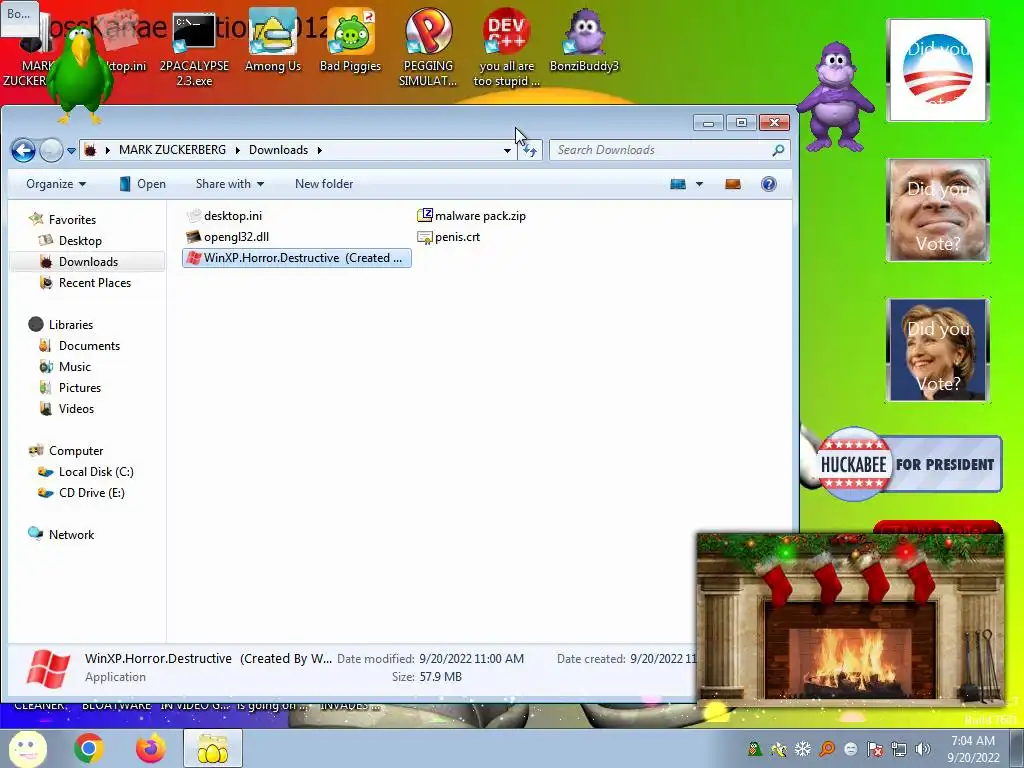Open the recent pages dropdown beside forward arrow
Image resolution: width=1024 pixels, height=768 pixels.
[71, 151]
